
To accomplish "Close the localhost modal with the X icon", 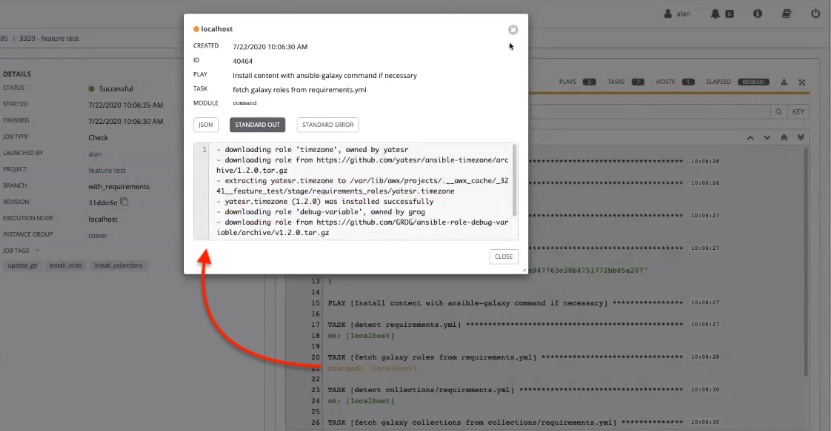I will click(512, 30).
